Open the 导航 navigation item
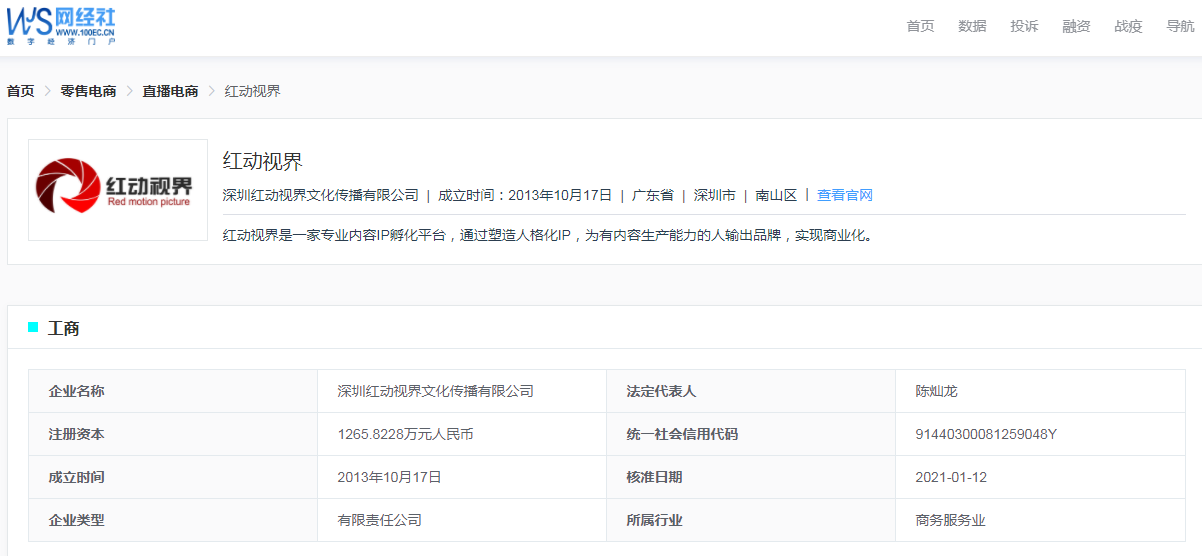Screen dimensions: 1202x556 [1180, 26]
